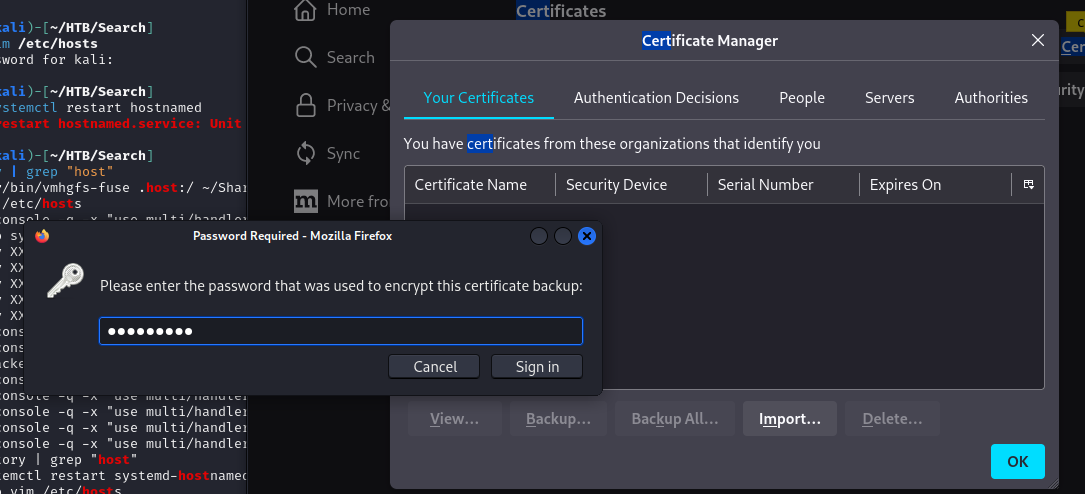The width and height of the screenshot is (1085, 494).
Task: Close the Certificate Manager dialog
Action: (x=1037, y=41)
